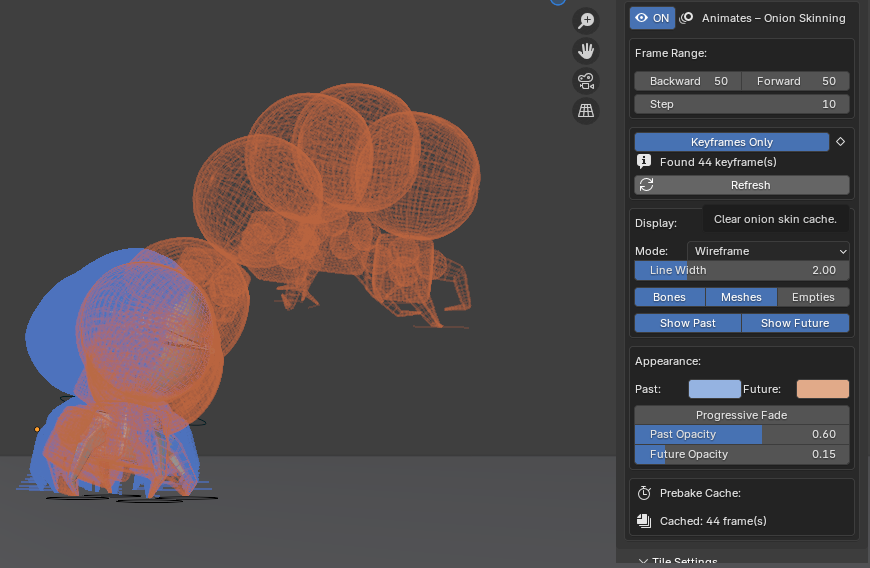Screen dimensions: 870x568
Task: Toggle Bones display off
Action: 669,297
